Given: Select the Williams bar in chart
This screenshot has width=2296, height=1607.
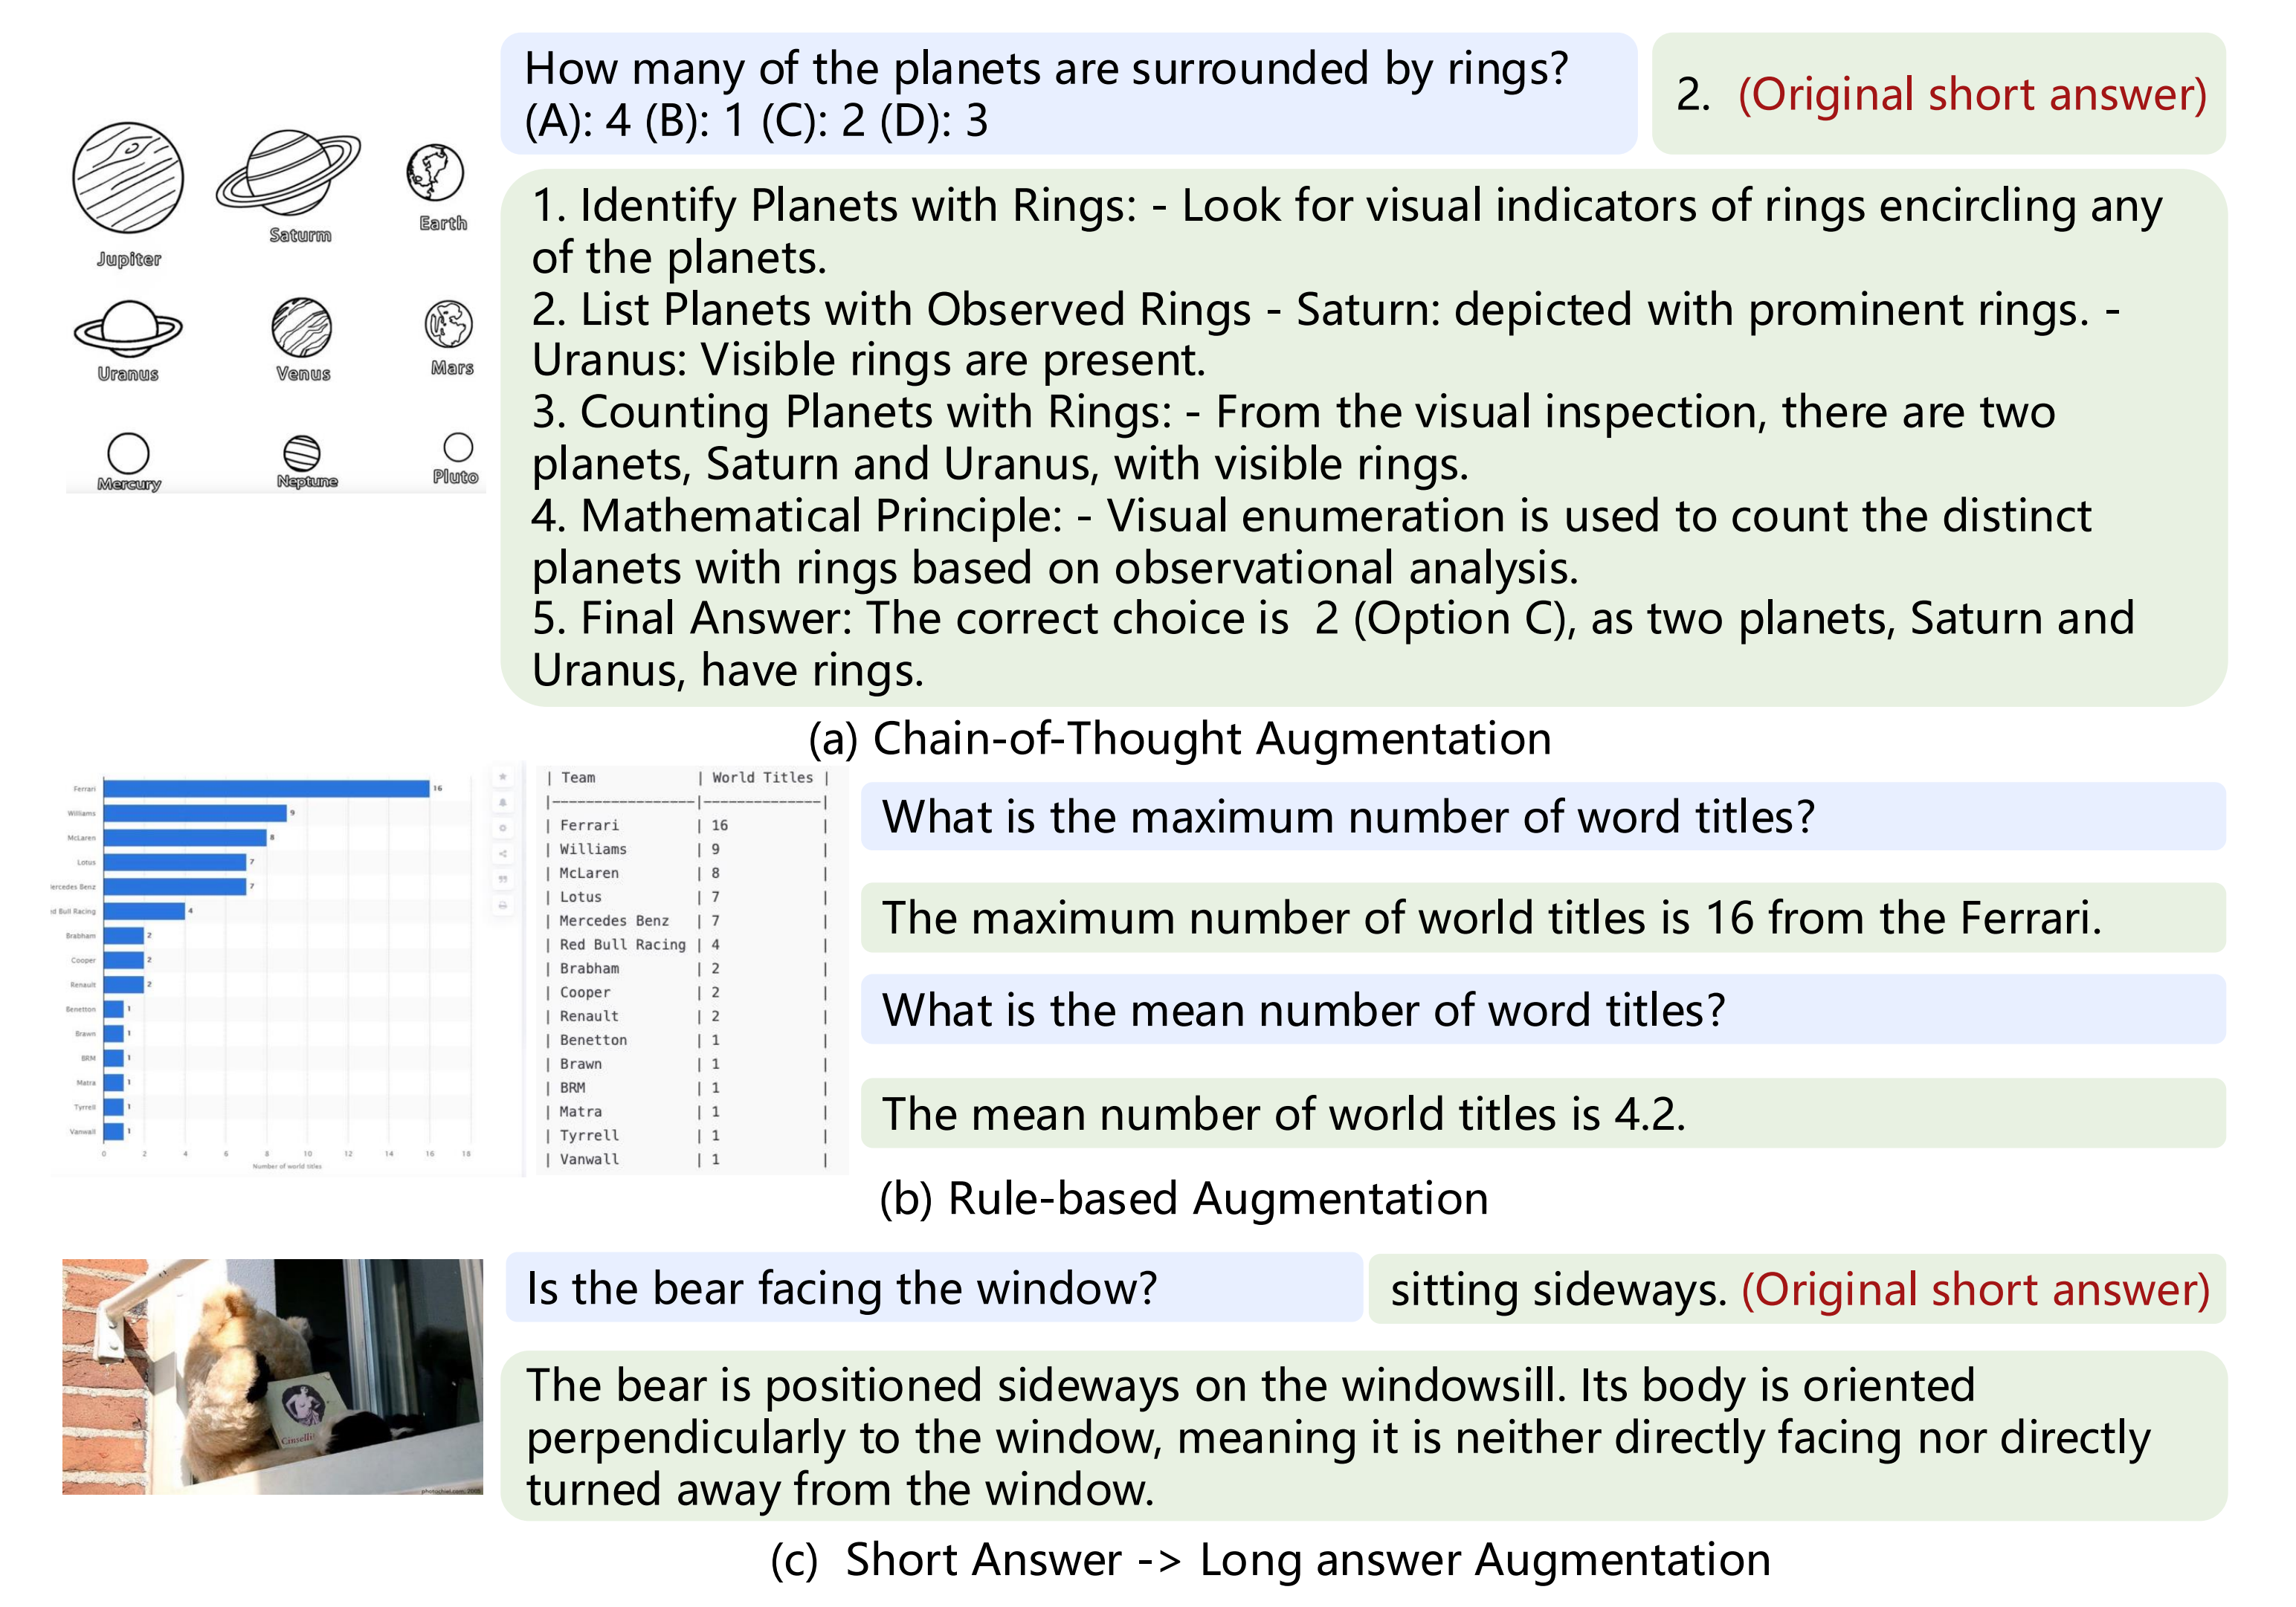Looking at the screenshot, I should [x=194, y=813].
